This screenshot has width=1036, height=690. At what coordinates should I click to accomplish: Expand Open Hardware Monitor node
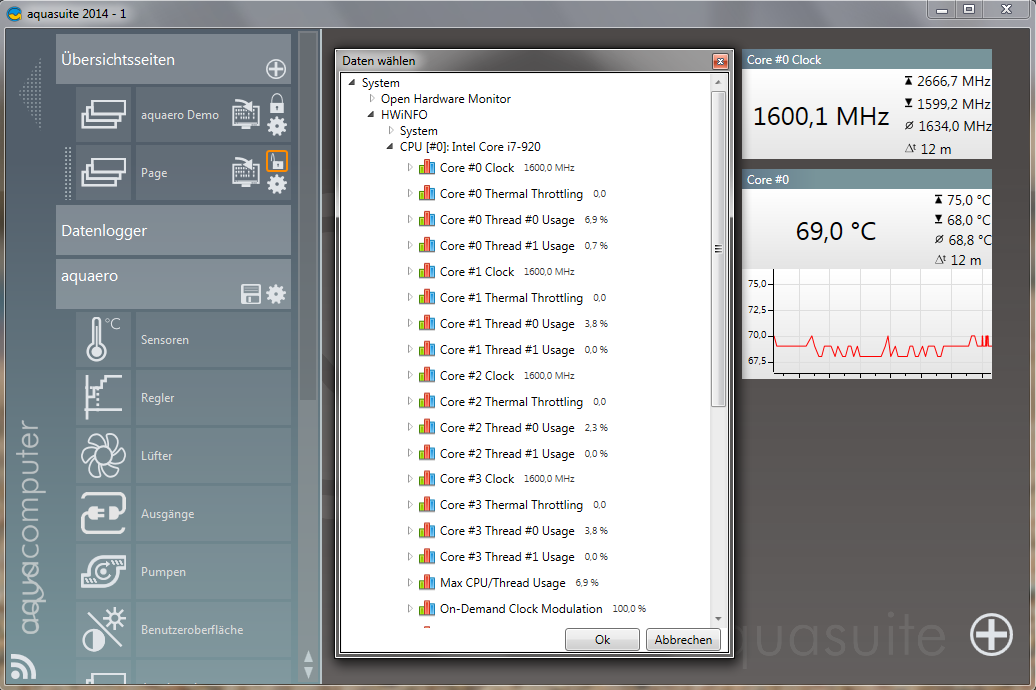point(372,98)
